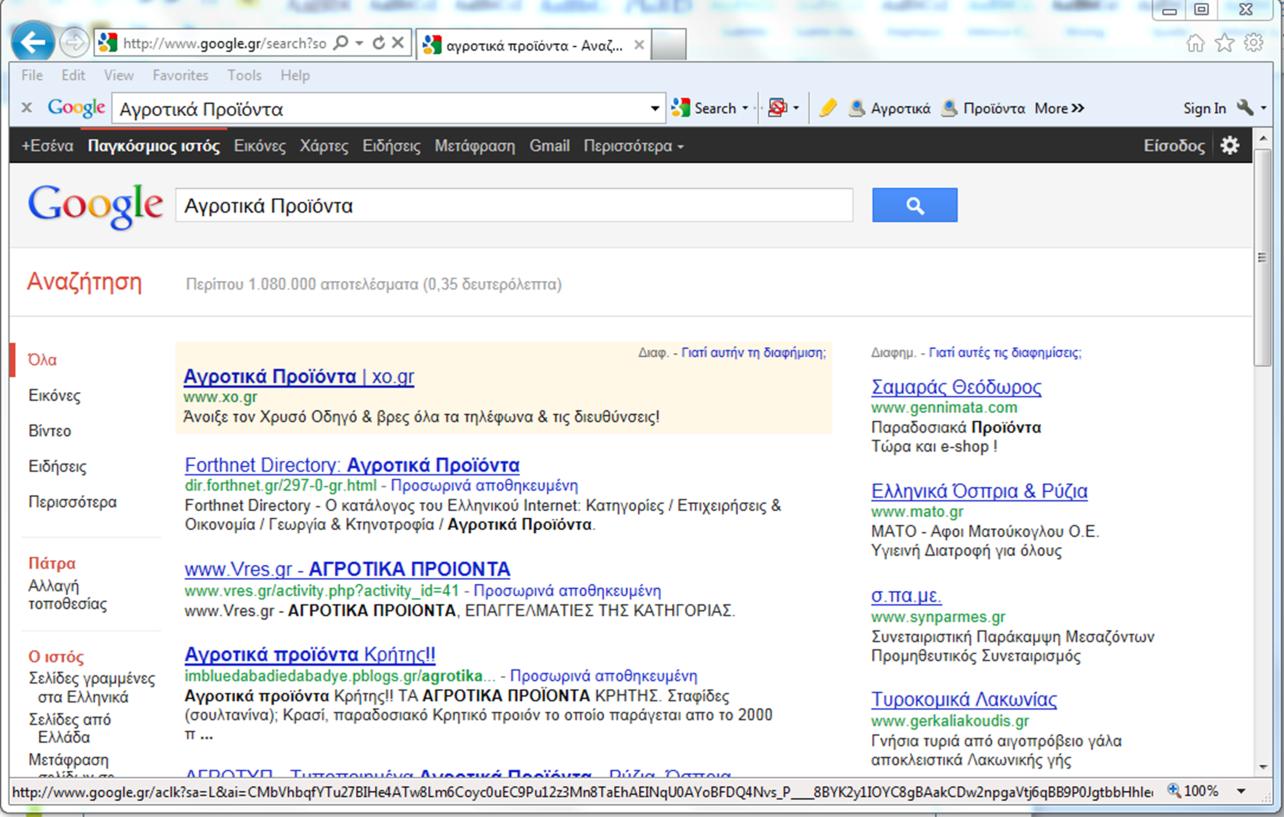Click the magnifier search icon in address bar
This screenshot has width=1284, height=817.
pyautogui.click(x=340, y=43)
